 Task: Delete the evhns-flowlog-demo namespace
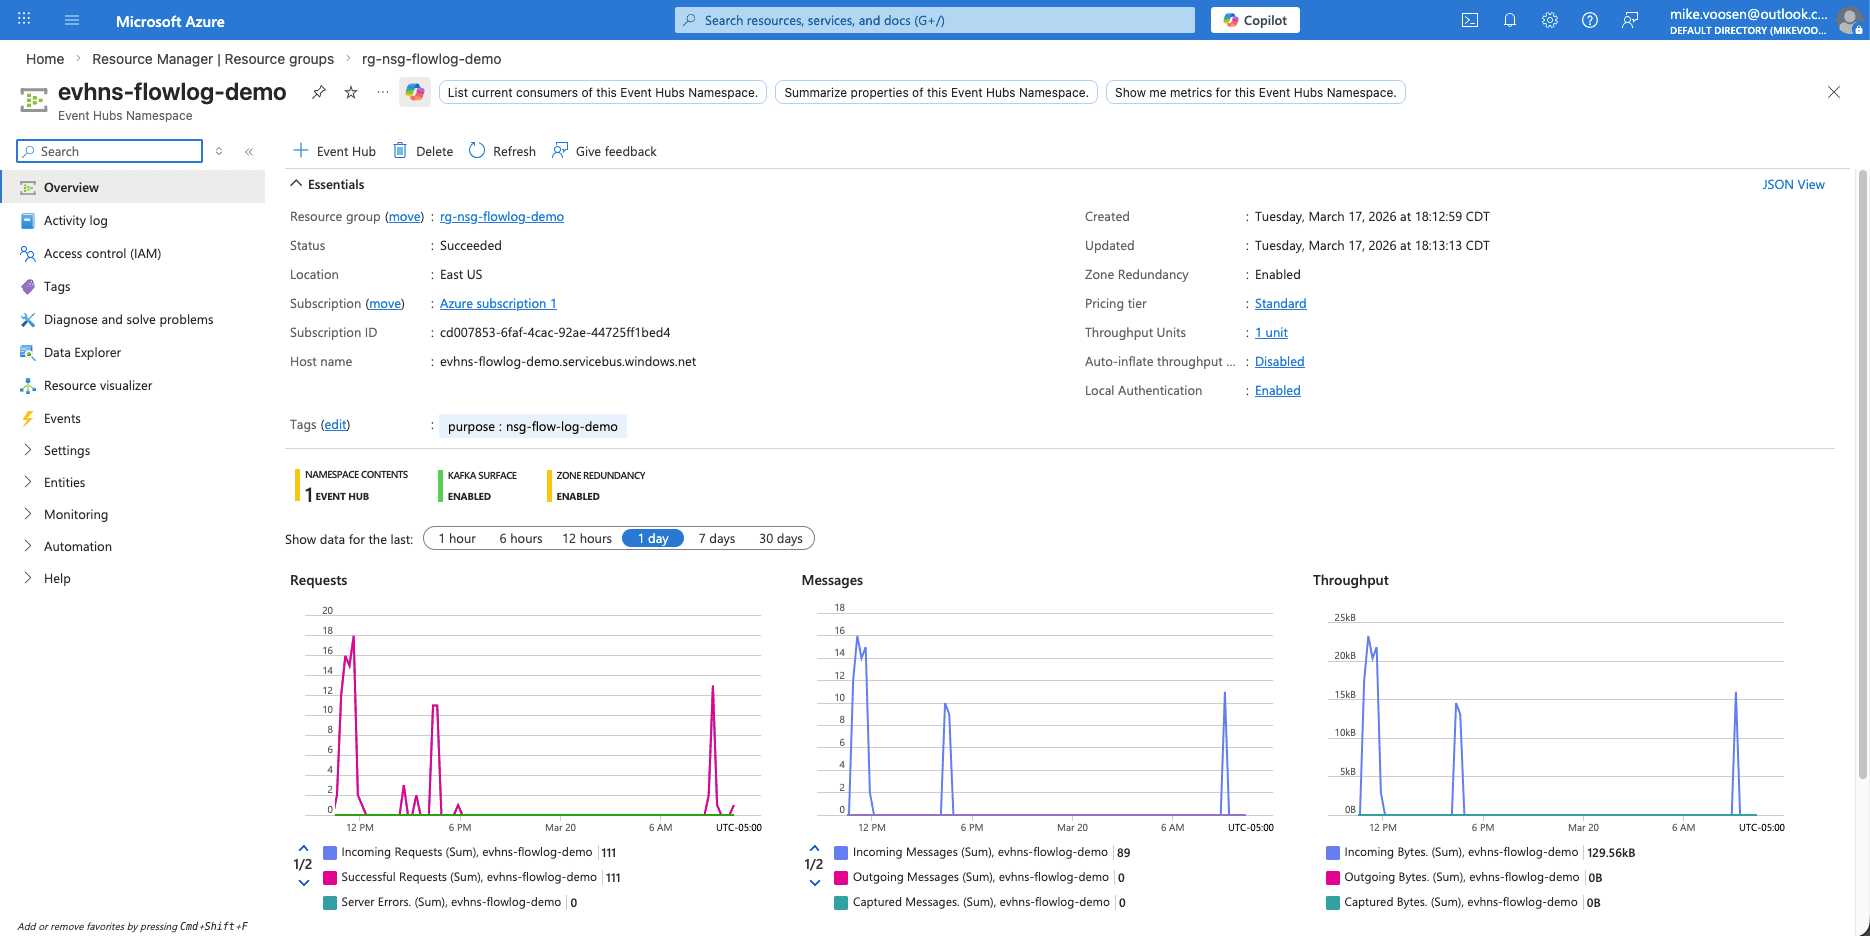tap(422, 150)
